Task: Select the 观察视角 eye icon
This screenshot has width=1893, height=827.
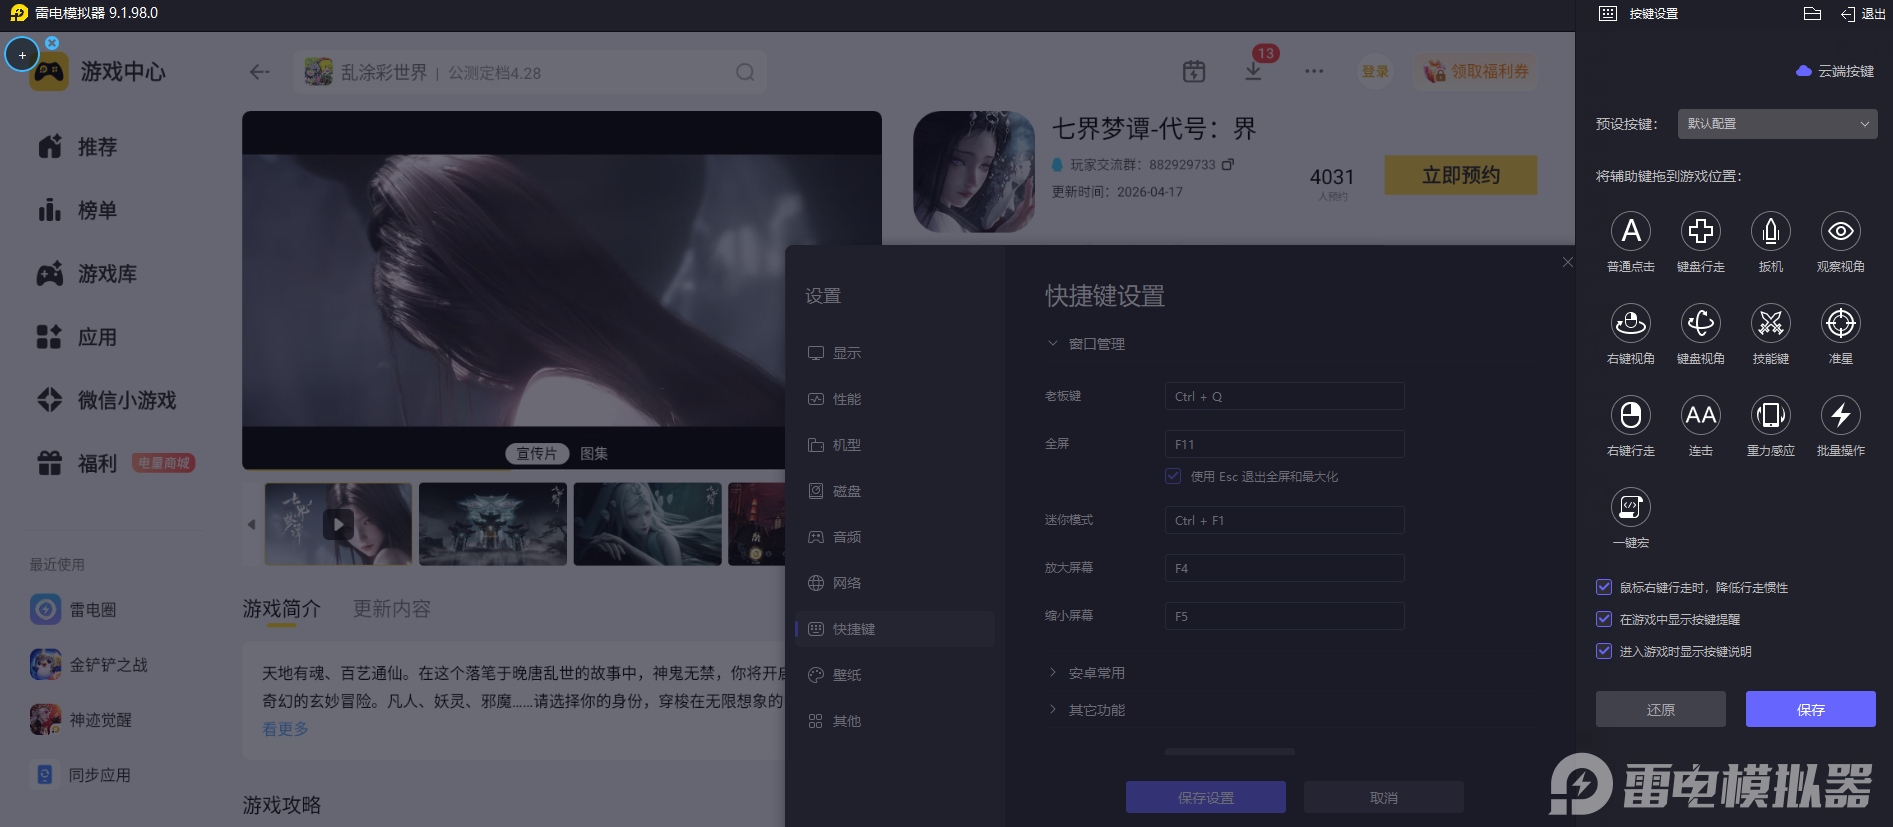Action: click(1840, 232)
